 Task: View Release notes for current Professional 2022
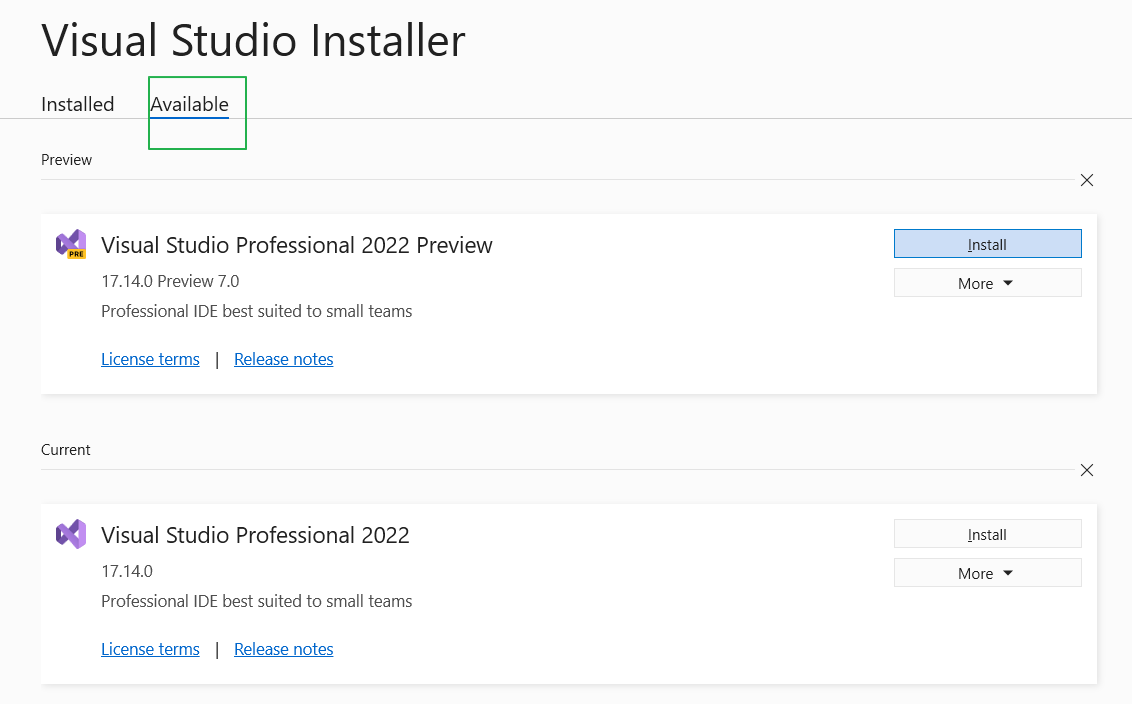[x=284, y=649]
